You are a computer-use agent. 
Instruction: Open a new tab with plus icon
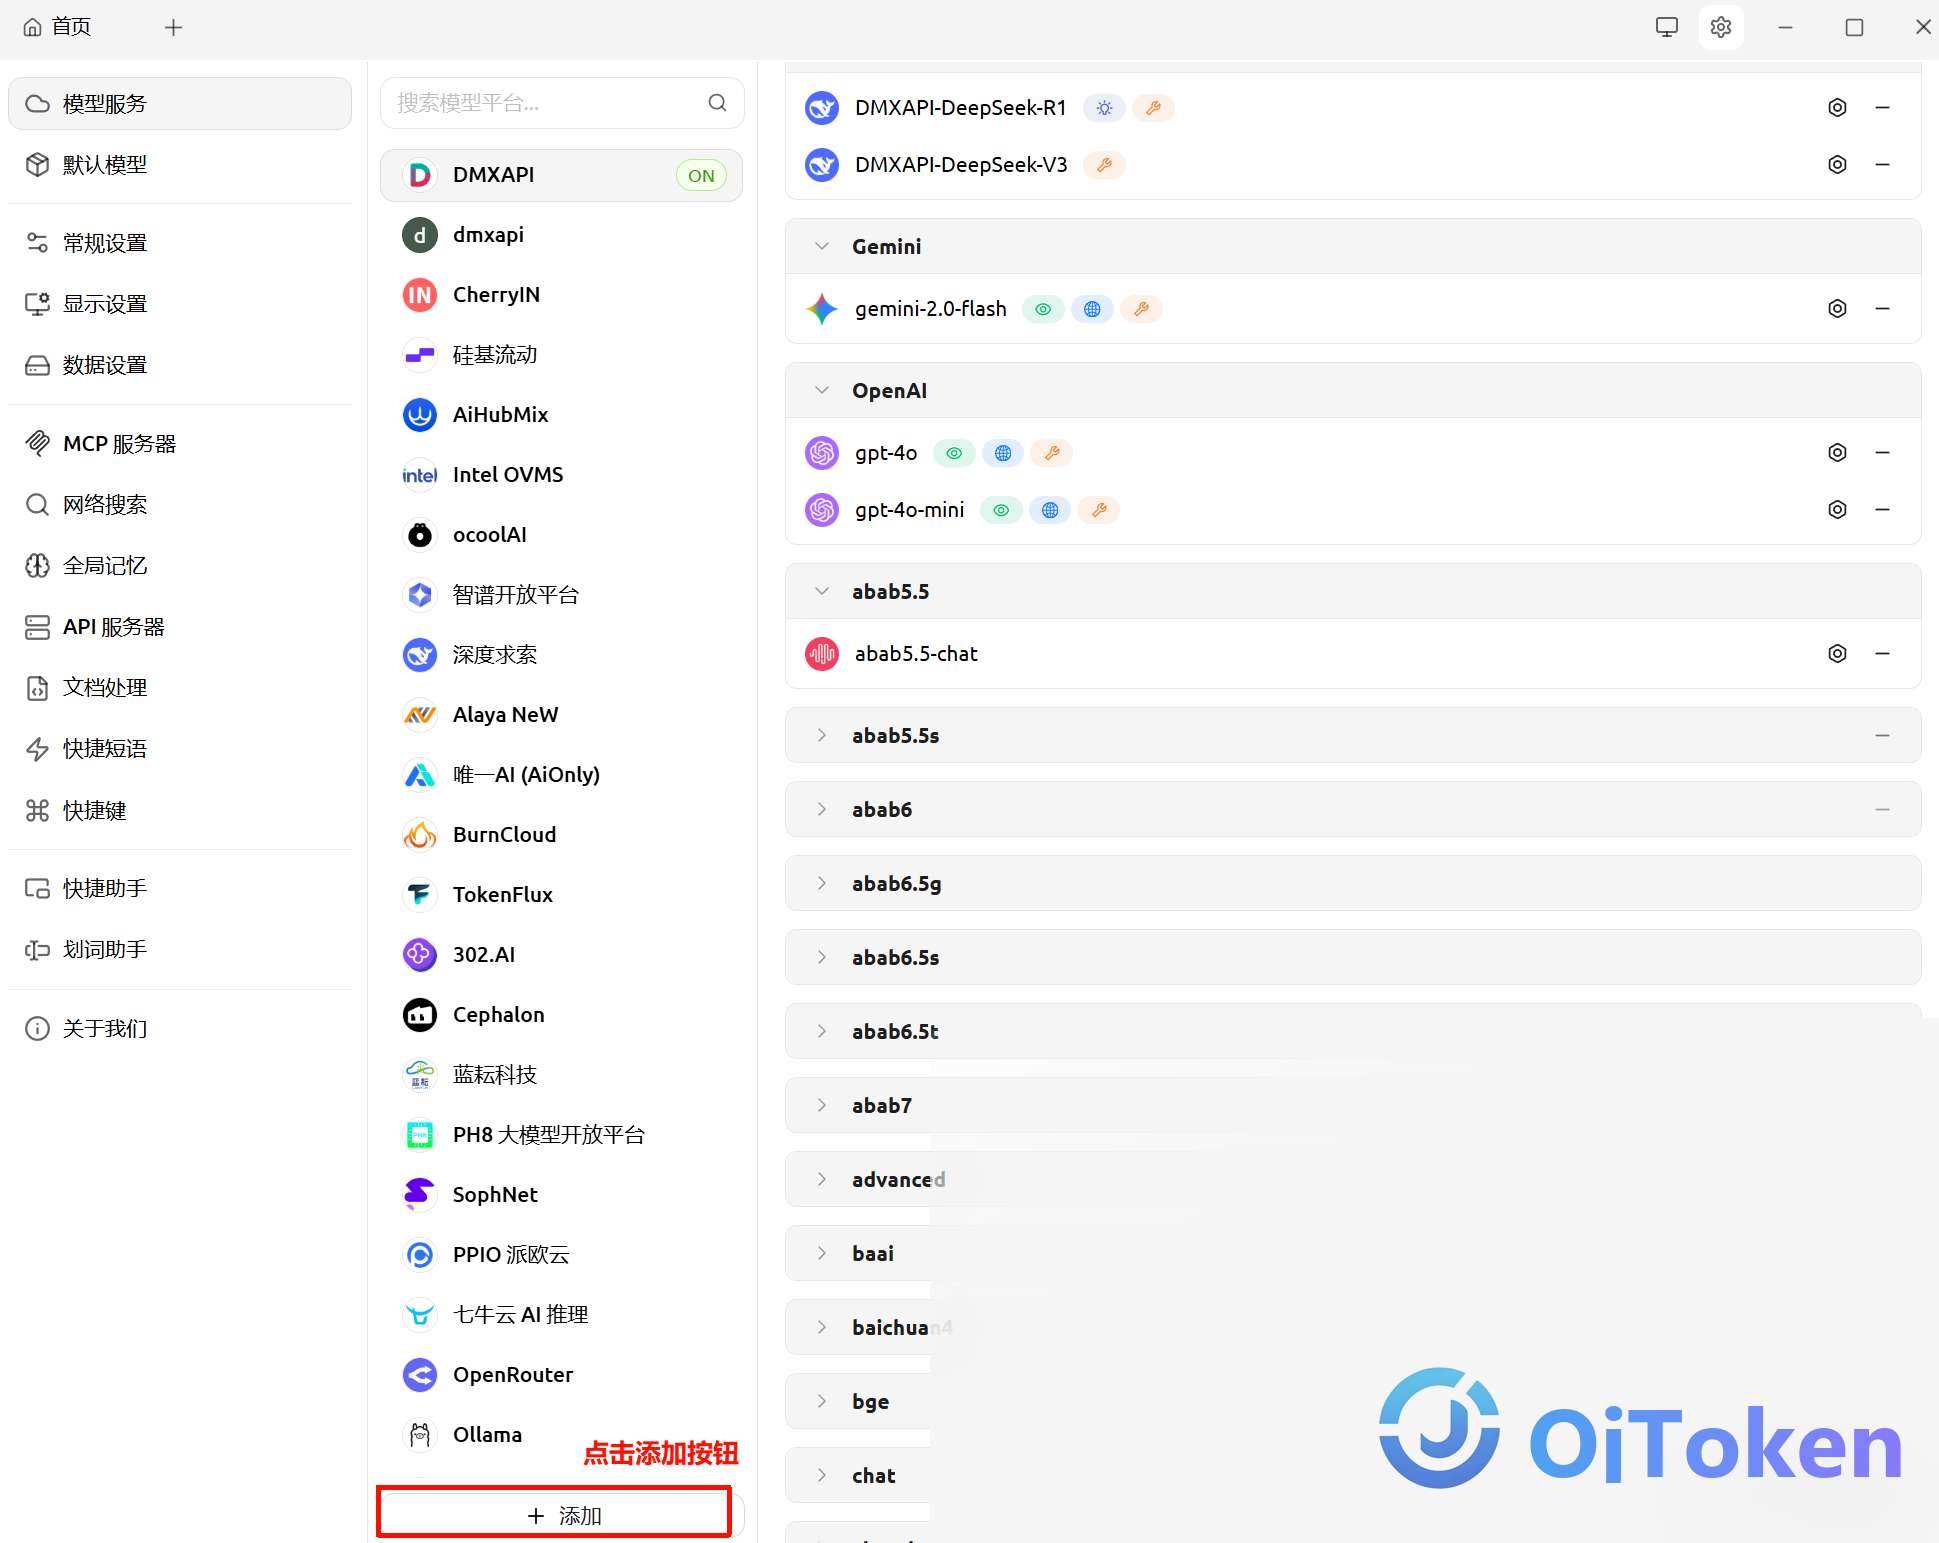173,27
